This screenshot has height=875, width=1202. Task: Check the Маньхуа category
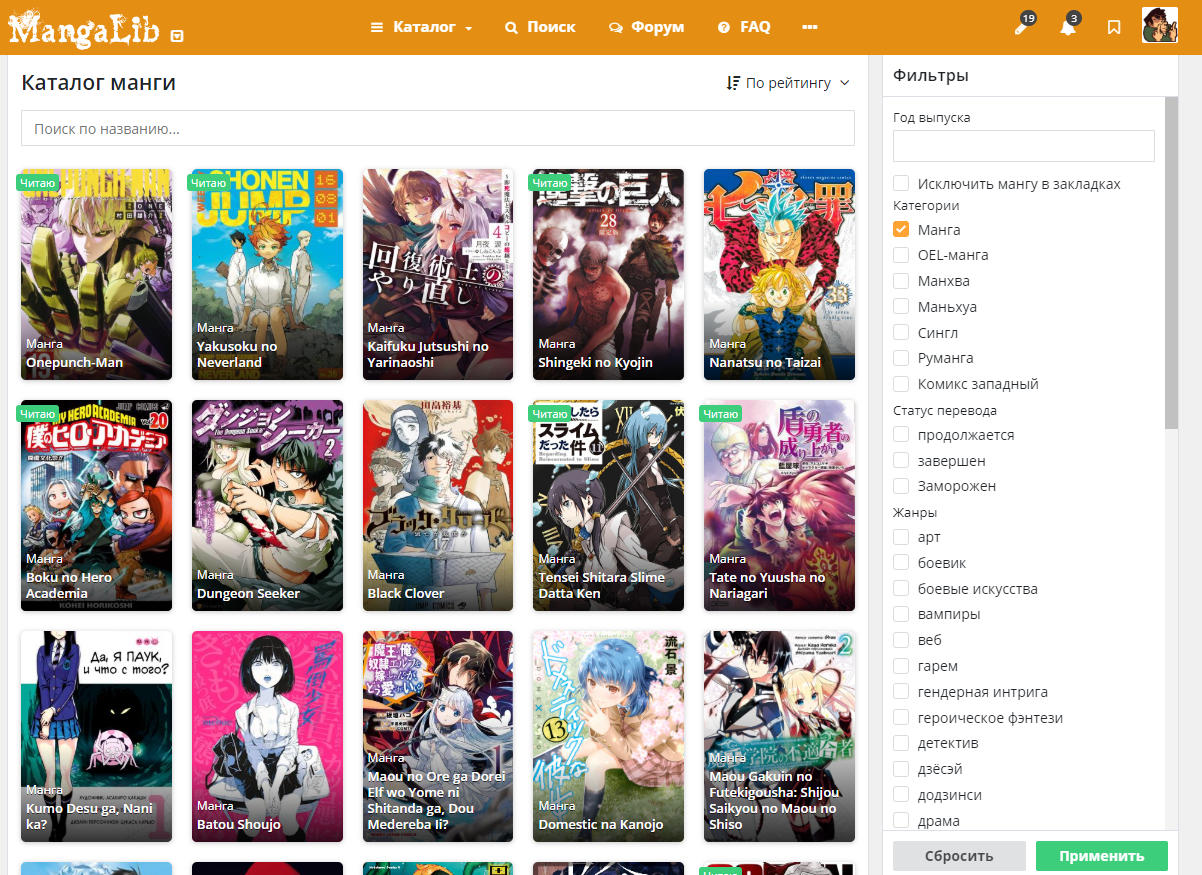pos(901,307)
